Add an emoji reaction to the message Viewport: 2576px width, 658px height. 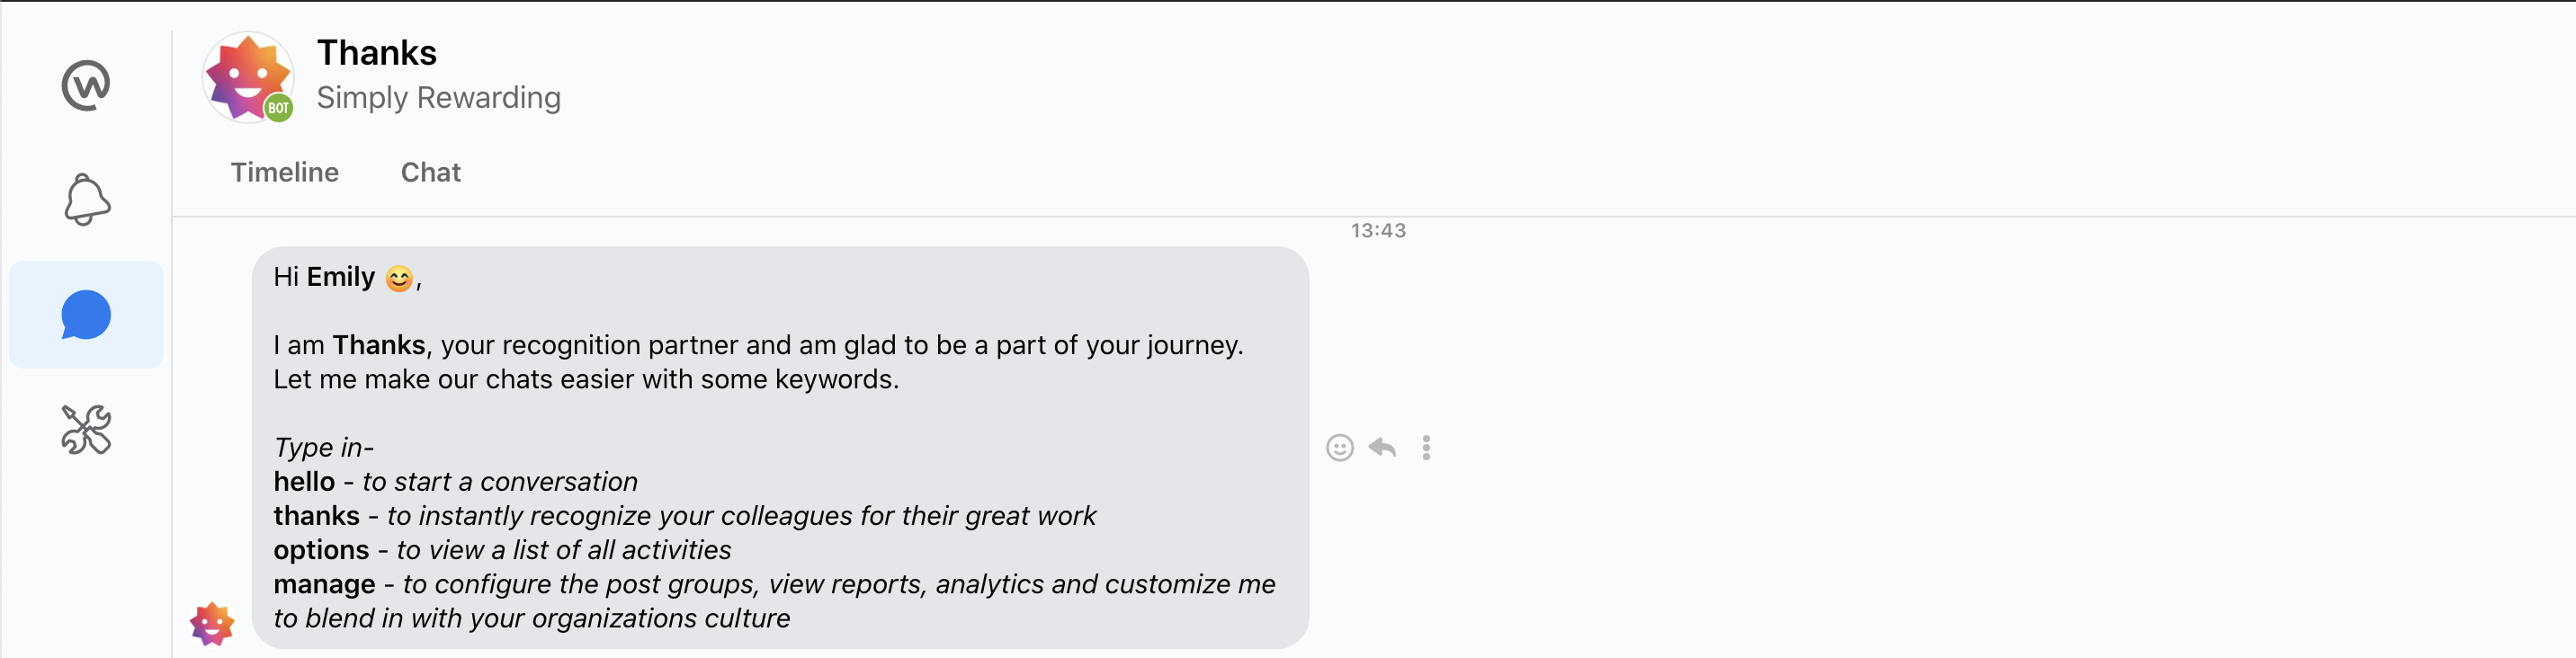coord(1340,448)
